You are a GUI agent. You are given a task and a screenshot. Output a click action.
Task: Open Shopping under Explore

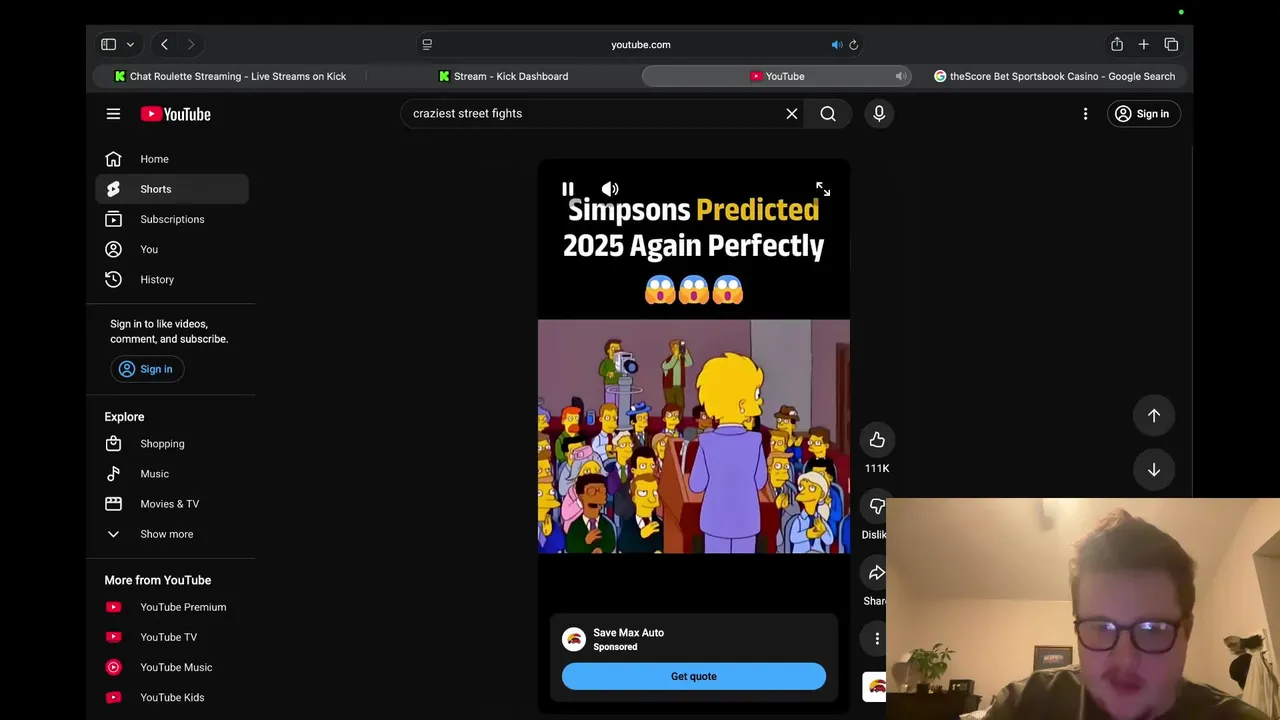pos(172,444)
